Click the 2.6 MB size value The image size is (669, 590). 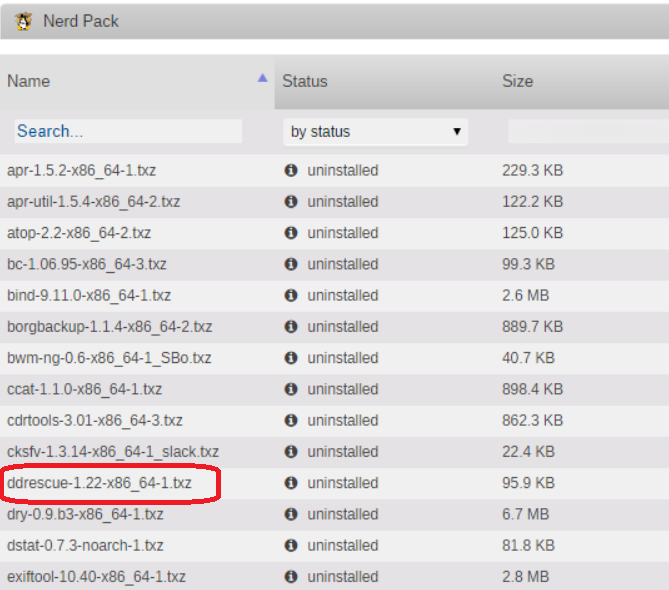pyautogui.click(x=525, y=295)
